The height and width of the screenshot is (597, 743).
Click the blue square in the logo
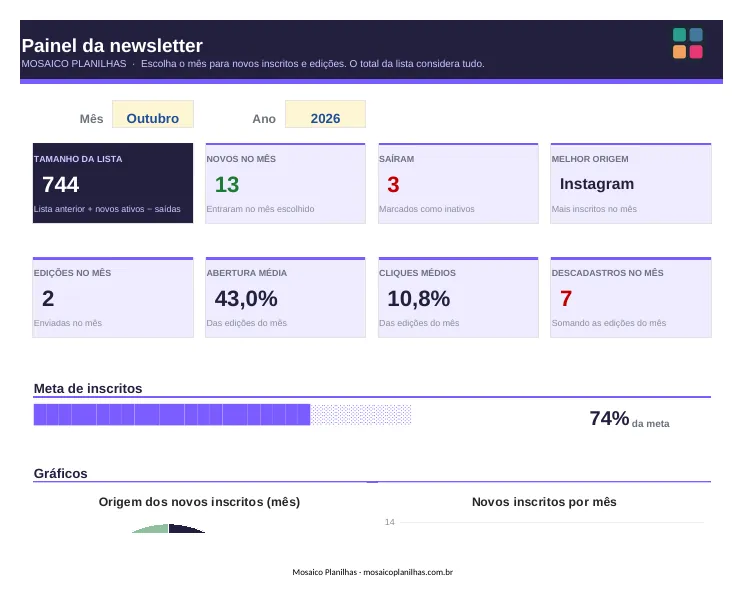click(696, 35)
